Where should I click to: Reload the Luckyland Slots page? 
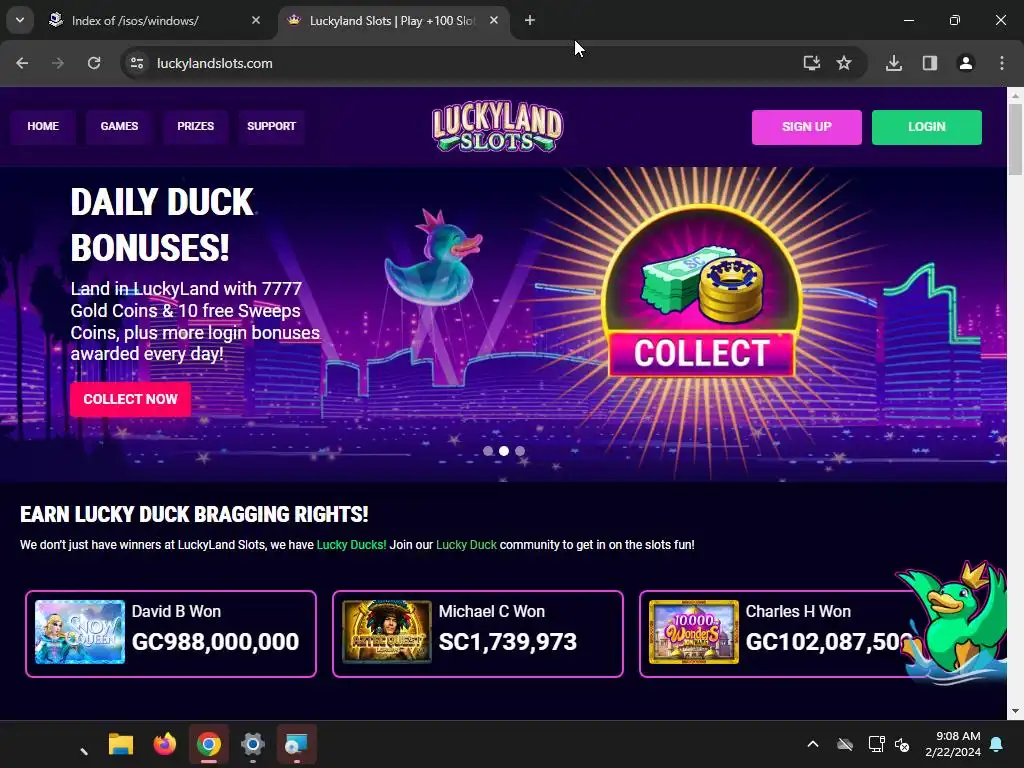[x=94, y=63]
